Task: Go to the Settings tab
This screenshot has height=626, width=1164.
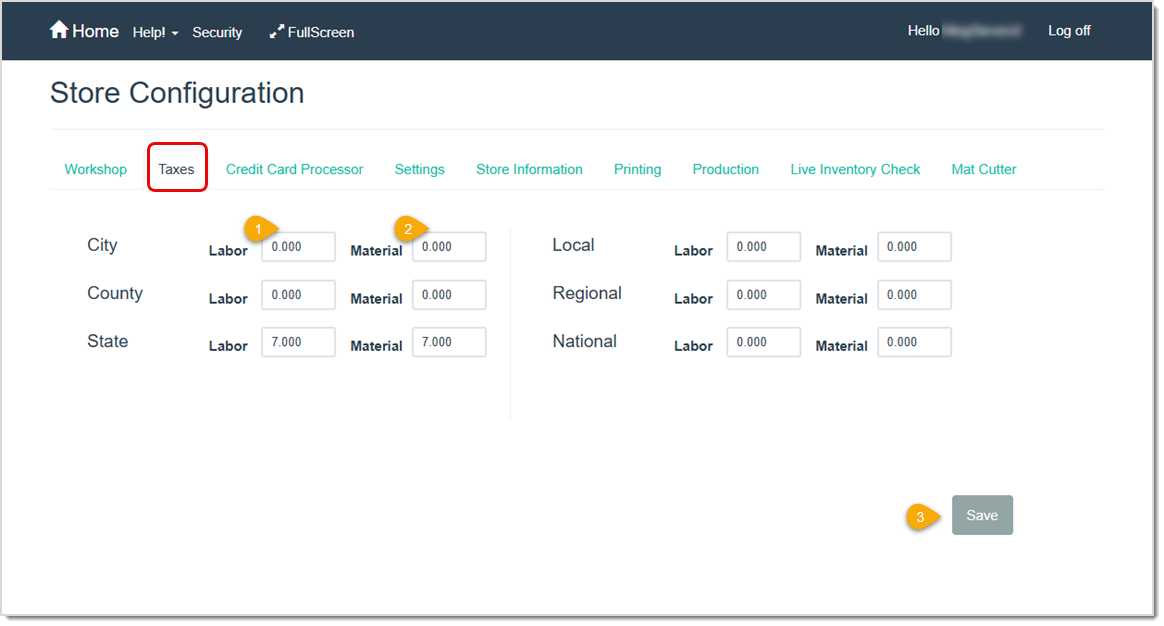Action: [419, 169]
